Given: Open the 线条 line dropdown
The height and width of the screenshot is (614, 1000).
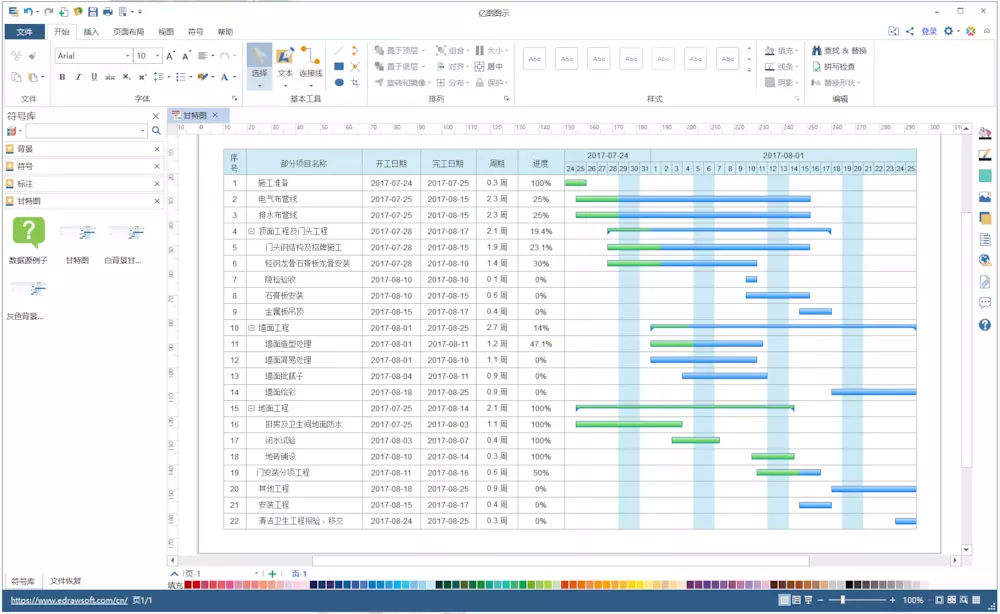Looking at the screenshot, I should coord(782,66).
